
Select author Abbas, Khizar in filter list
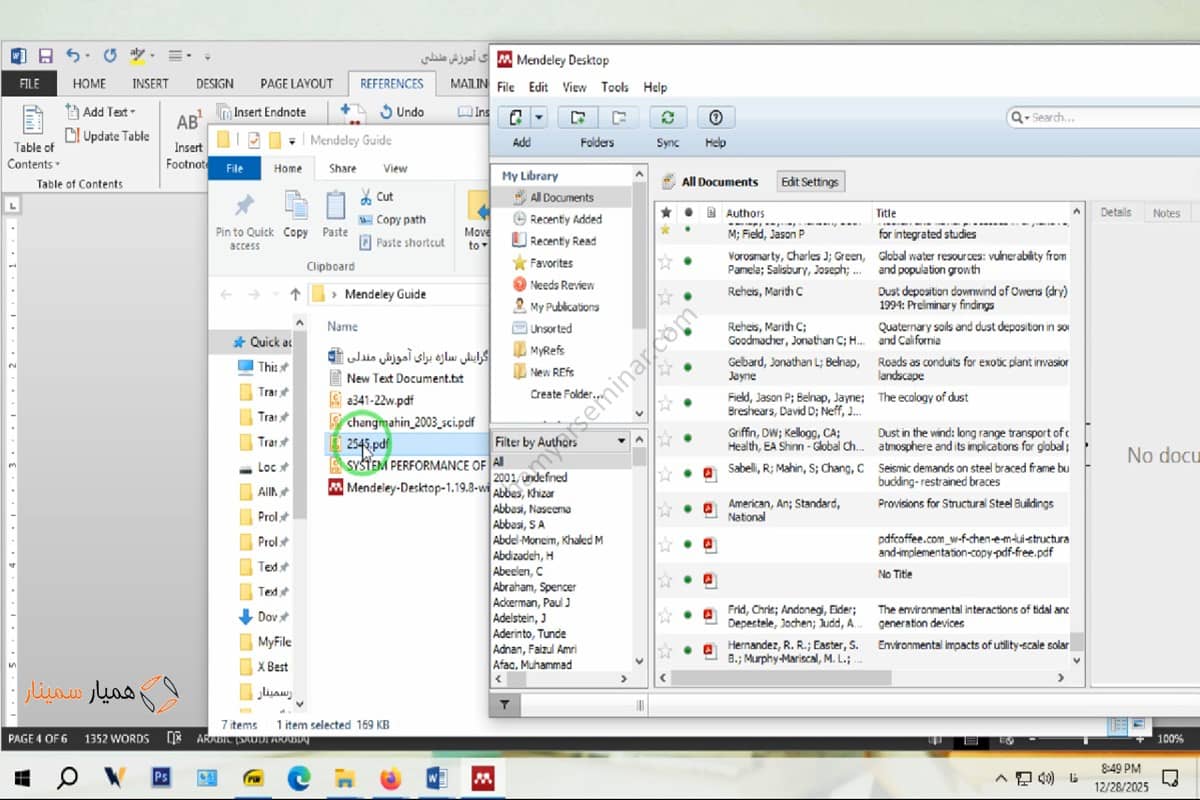(x=523, y=493)
